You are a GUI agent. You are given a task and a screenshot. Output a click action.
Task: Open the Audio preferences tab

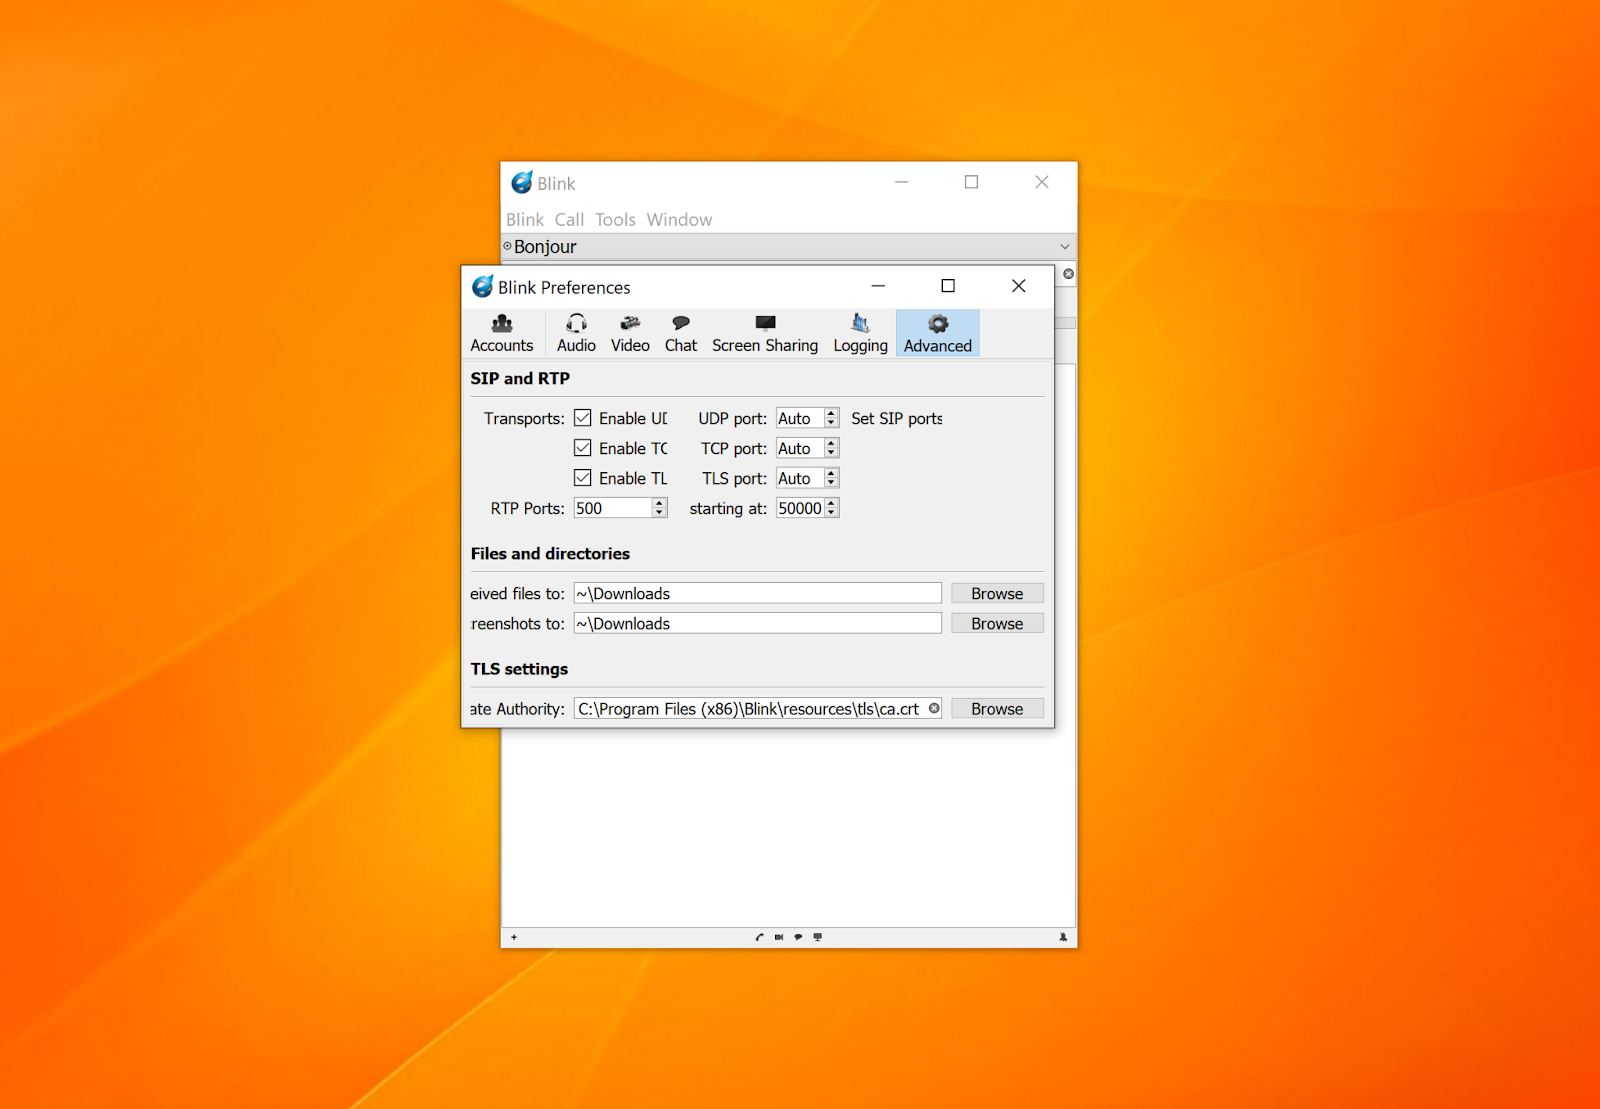point(576,333)
